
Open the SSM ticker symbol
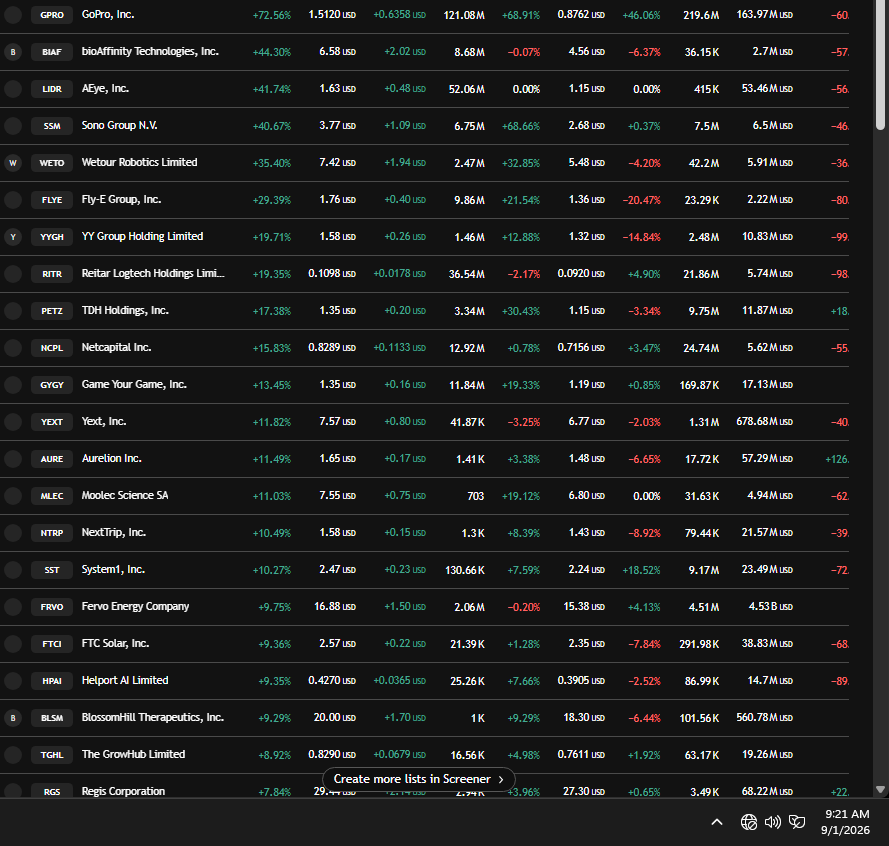[52, 126]
